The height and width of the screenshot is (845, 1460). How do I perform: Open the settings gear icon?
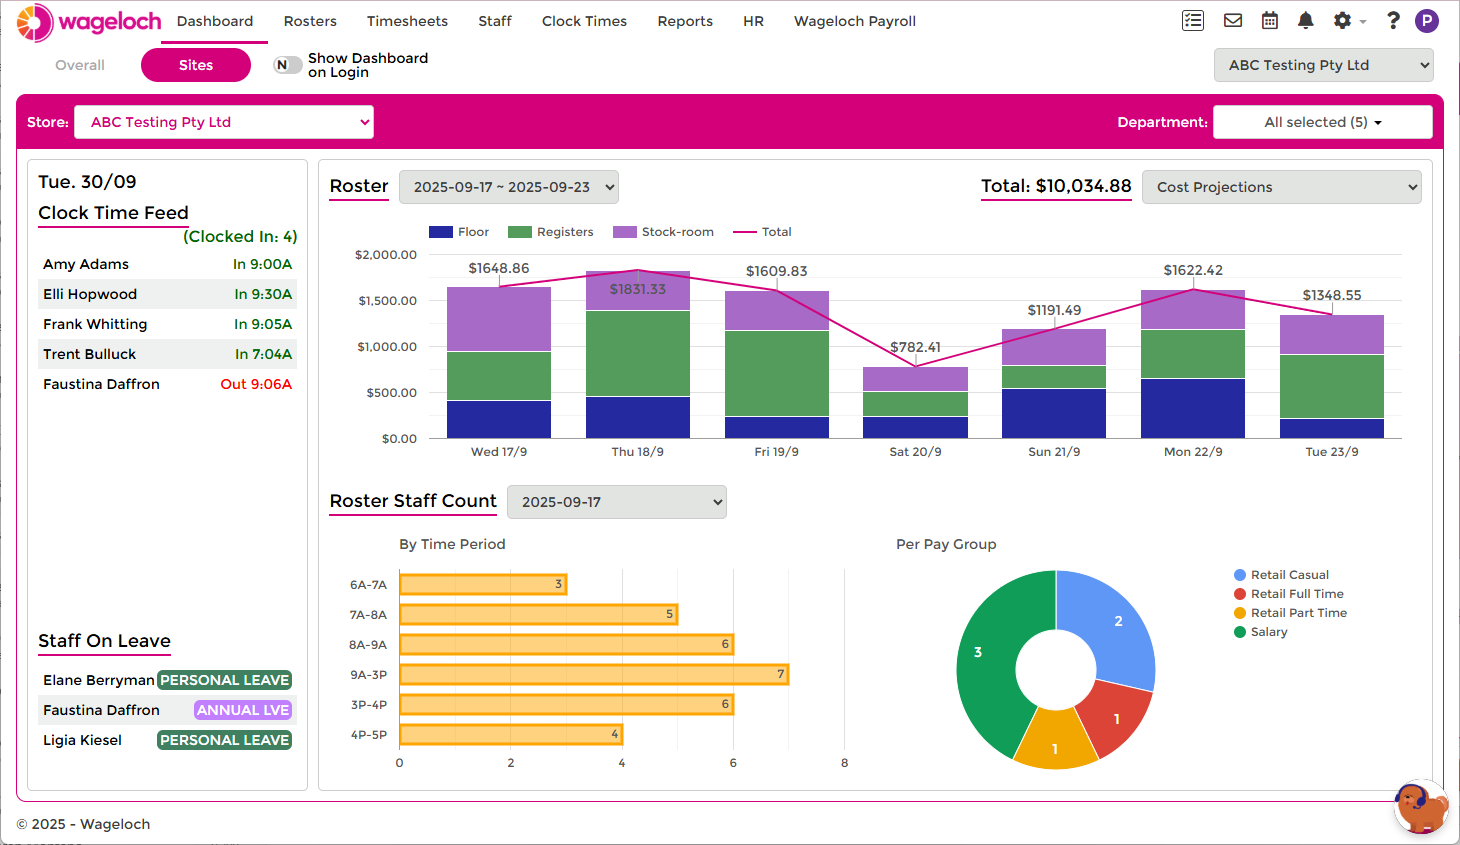point(1342,20)
